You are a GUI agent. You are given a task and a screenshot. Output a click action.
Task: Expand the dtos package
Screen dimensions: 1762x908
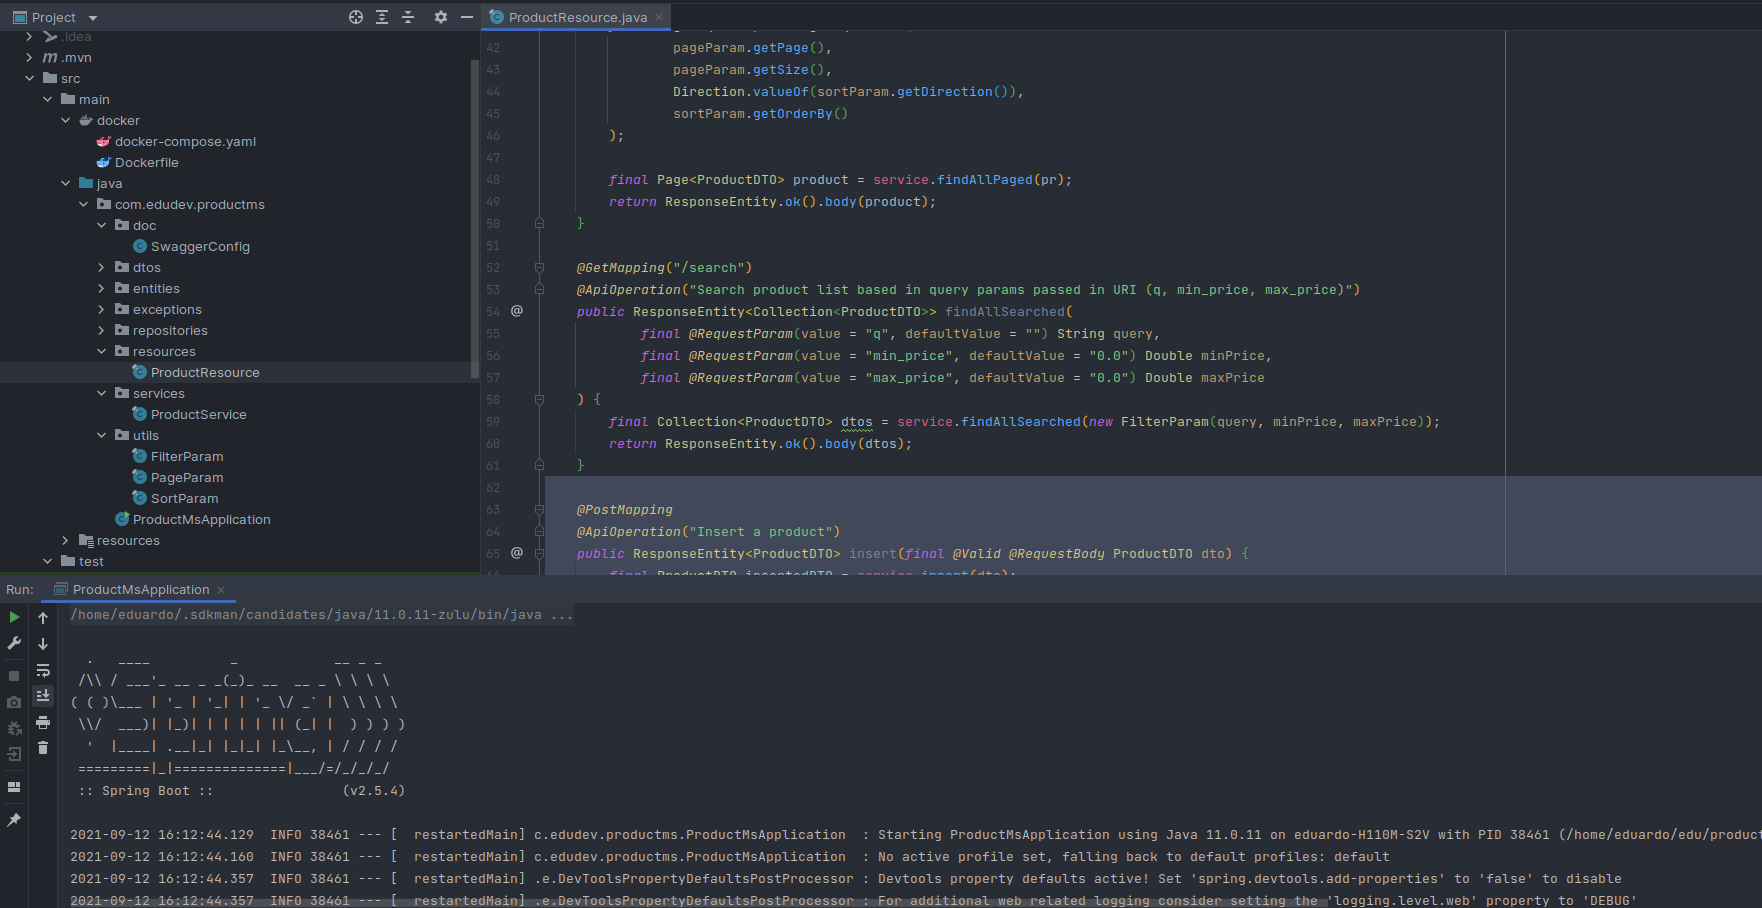(101, 267)
